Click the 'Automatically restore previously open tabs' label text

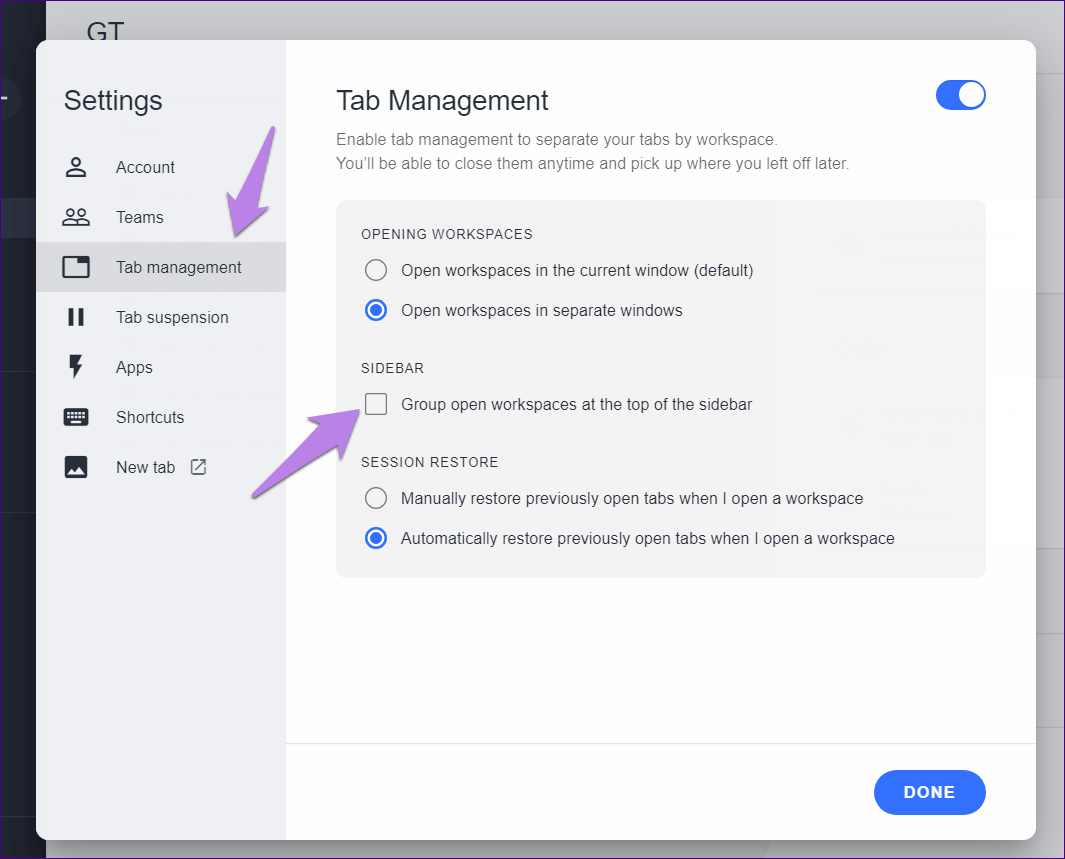(x=647, y=538)
